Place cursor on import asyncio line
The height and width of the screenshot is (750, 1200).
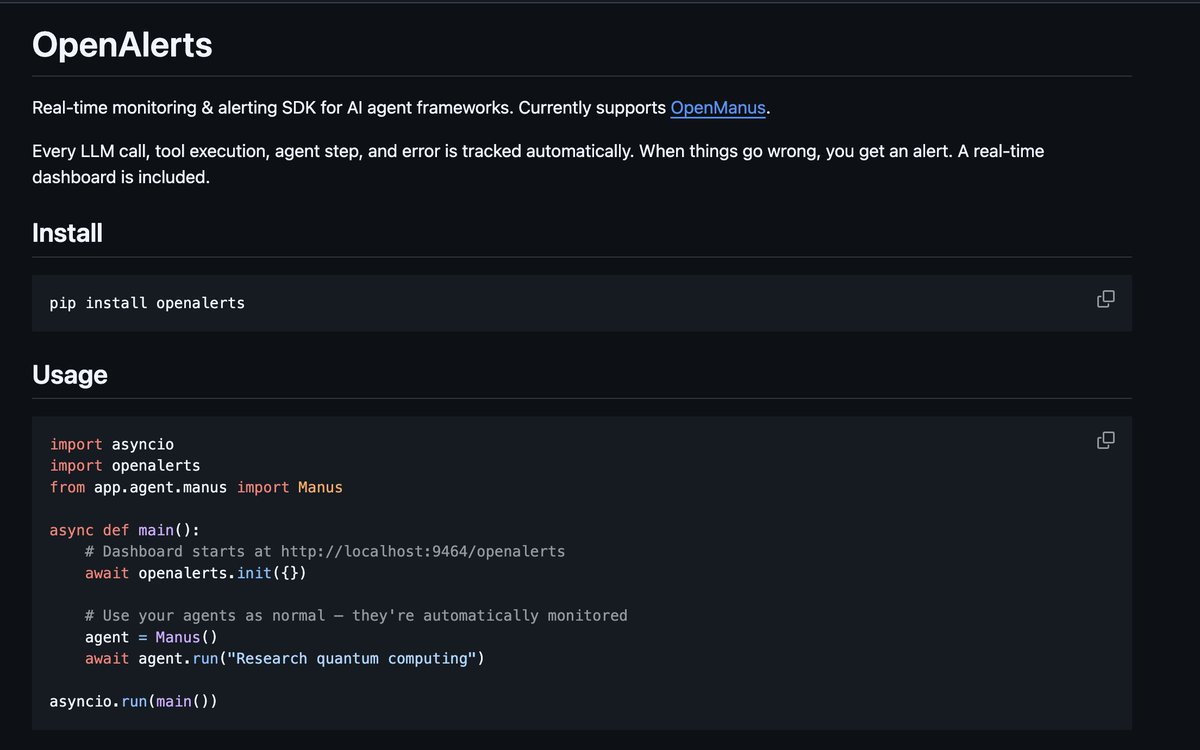[112, 444]
